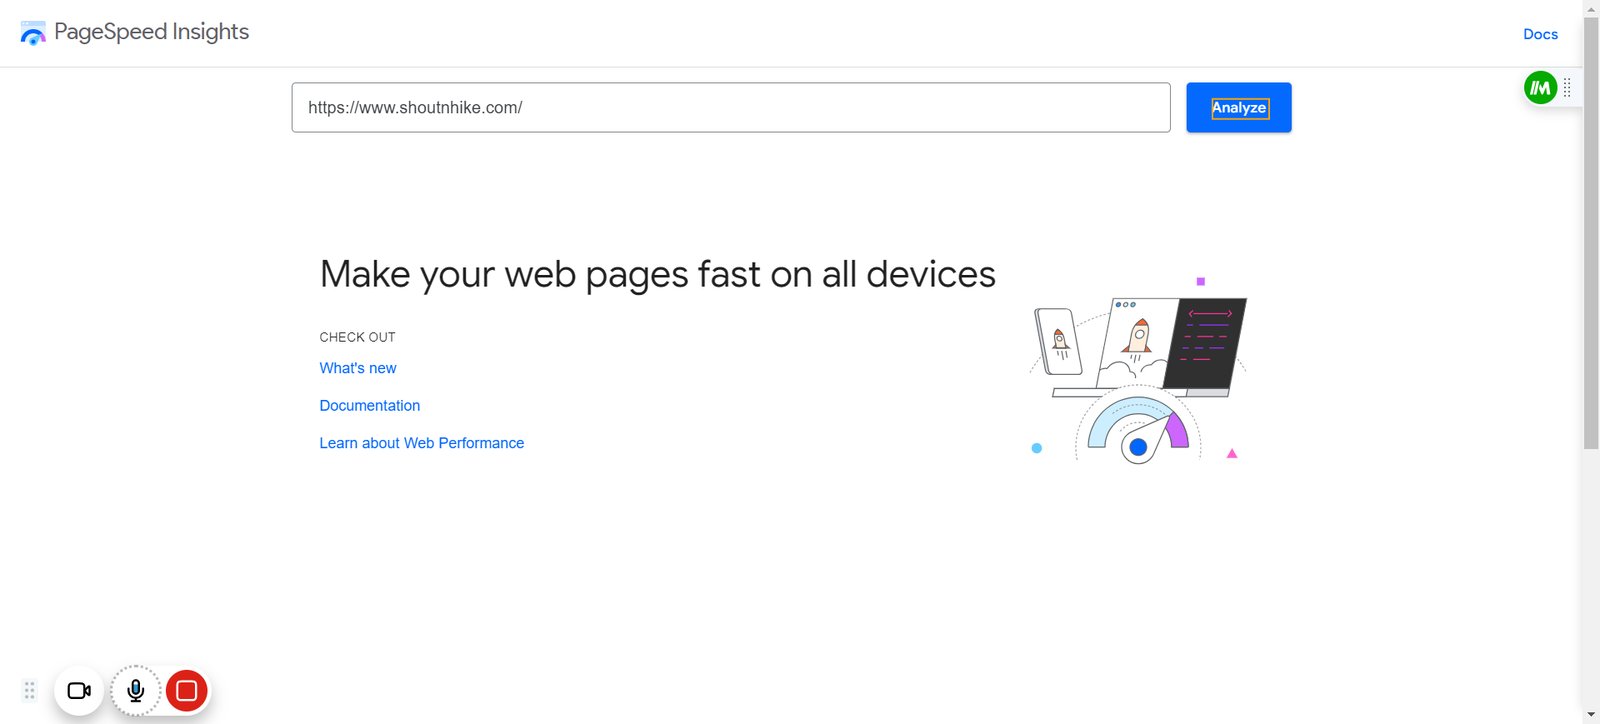Click the URL input field

point(731,107)
